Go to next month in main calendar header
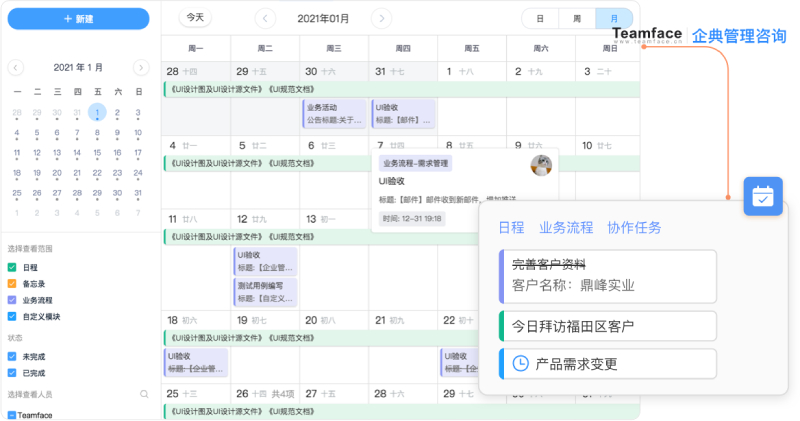 point(381,19)
